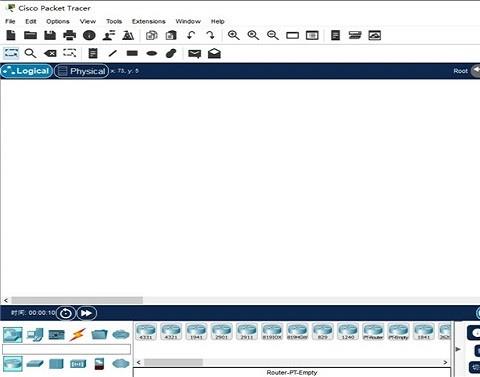480x377 pixels.
Task: Click the Undo arrow icon
Action: coord(191,35)
